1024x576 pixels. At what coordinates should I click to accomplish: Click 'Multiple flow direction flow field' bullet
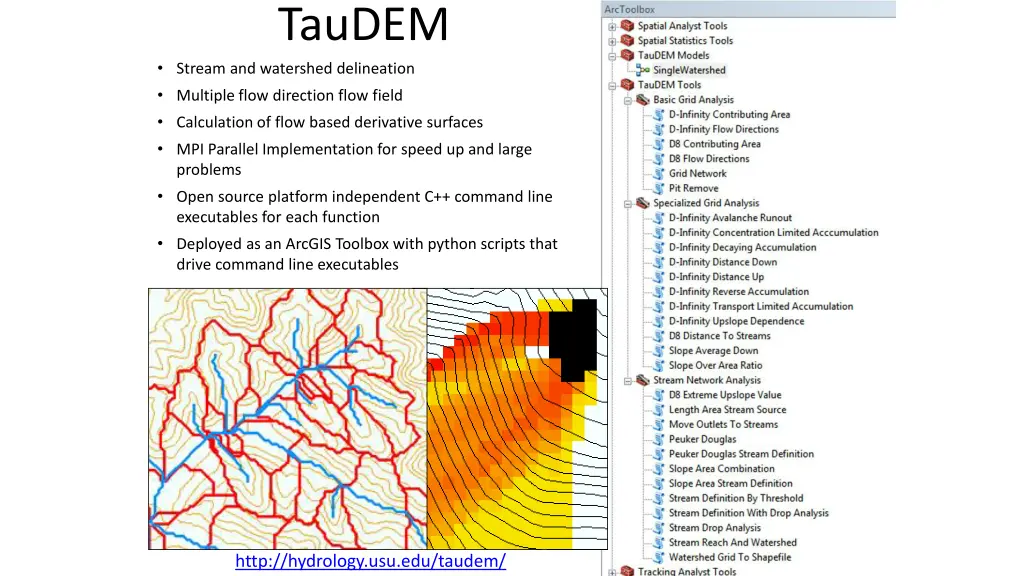[289, 95]
